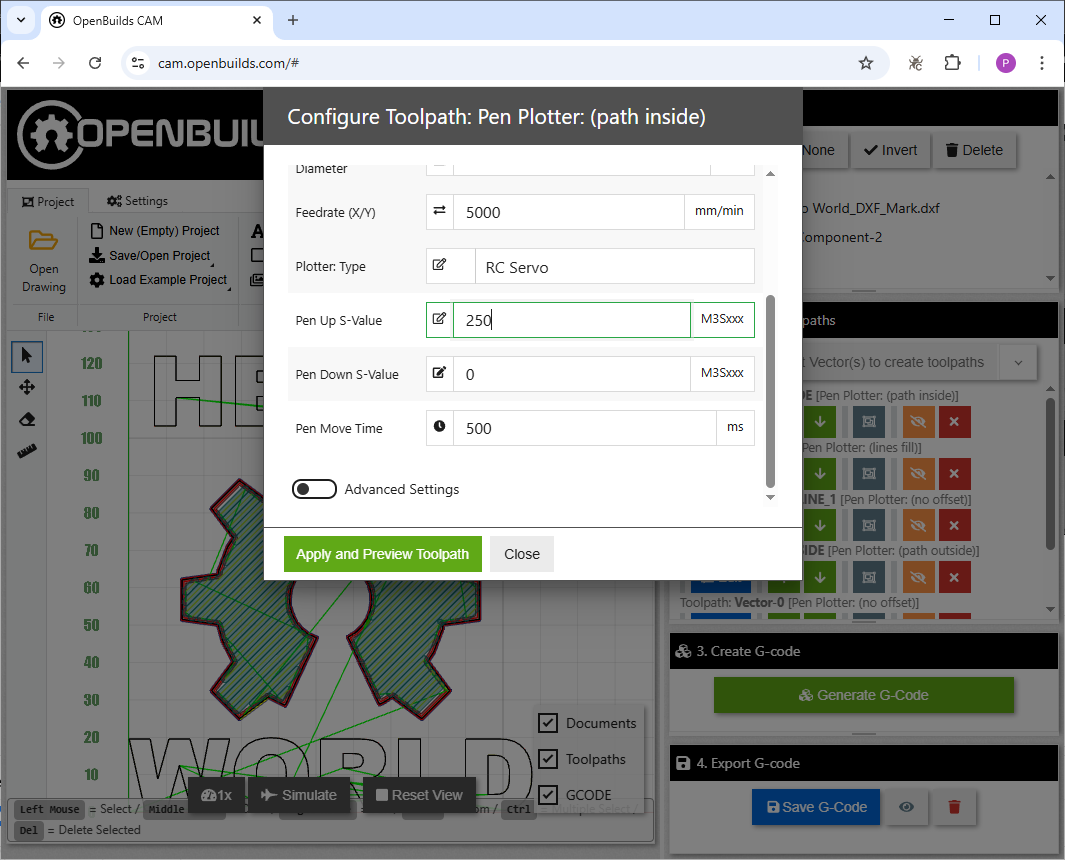Open the browser extensions puzzle icon
The height and width of the screenshot is (860, 1065).
[952, 63]
